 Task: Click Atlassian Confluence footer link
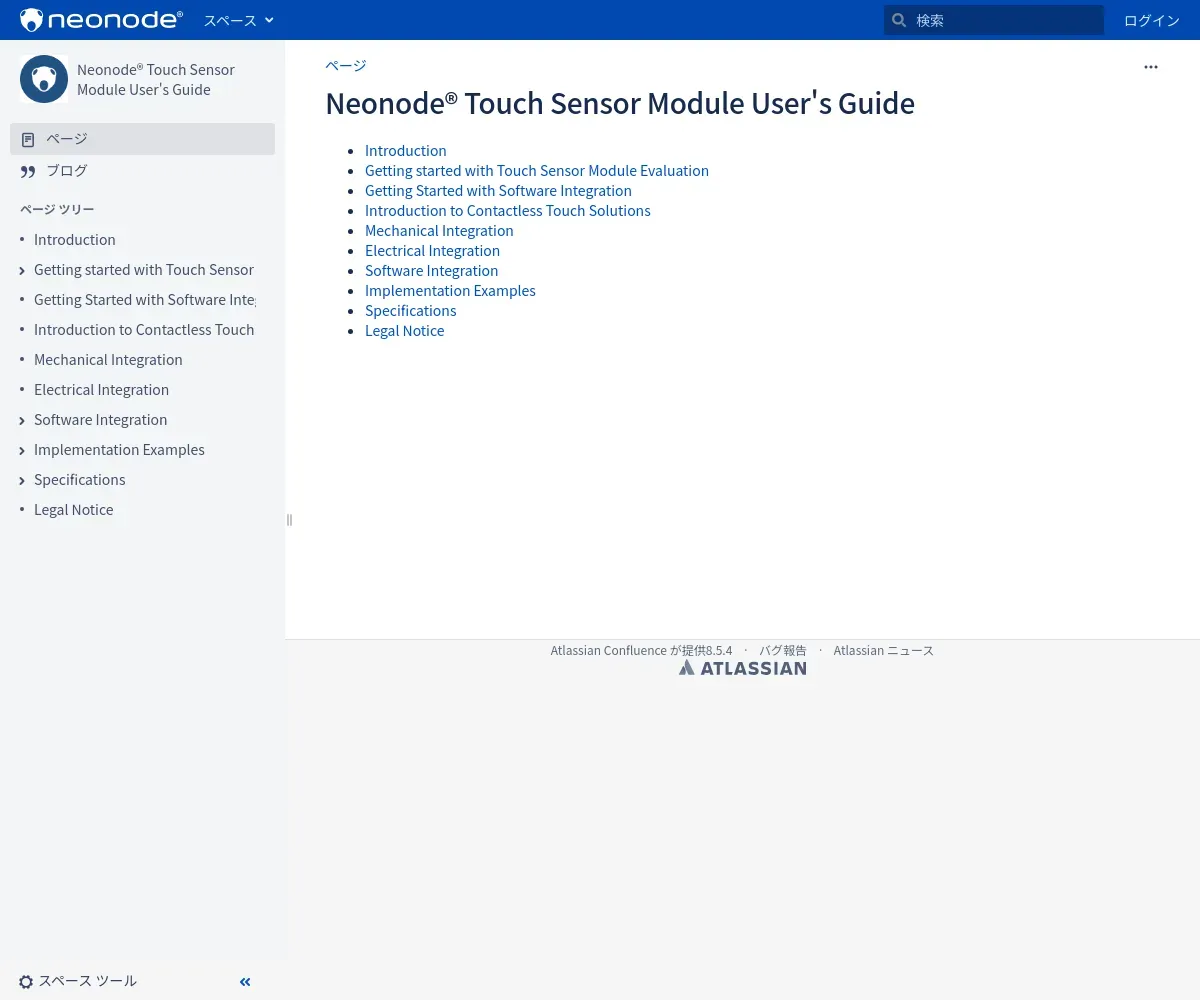point(608,650)
